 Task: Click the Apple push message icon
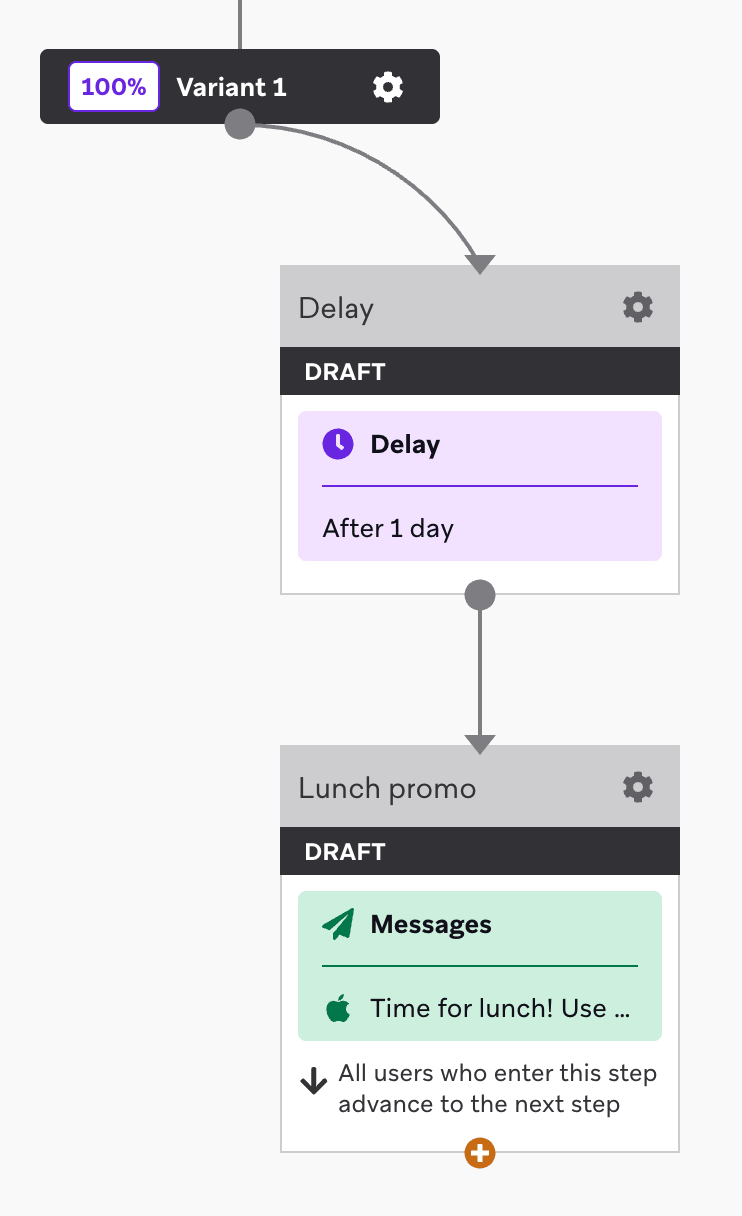tap(338, 1008)
